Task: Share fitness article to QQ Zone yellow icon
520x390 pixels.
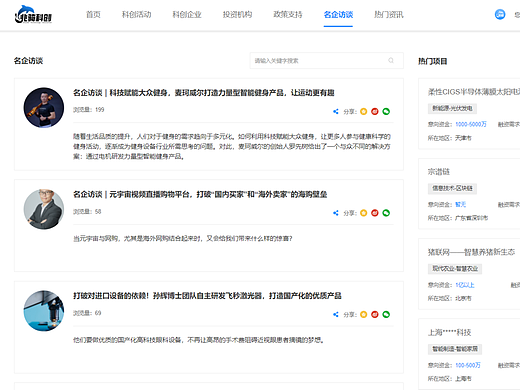Action: [364, 111]
